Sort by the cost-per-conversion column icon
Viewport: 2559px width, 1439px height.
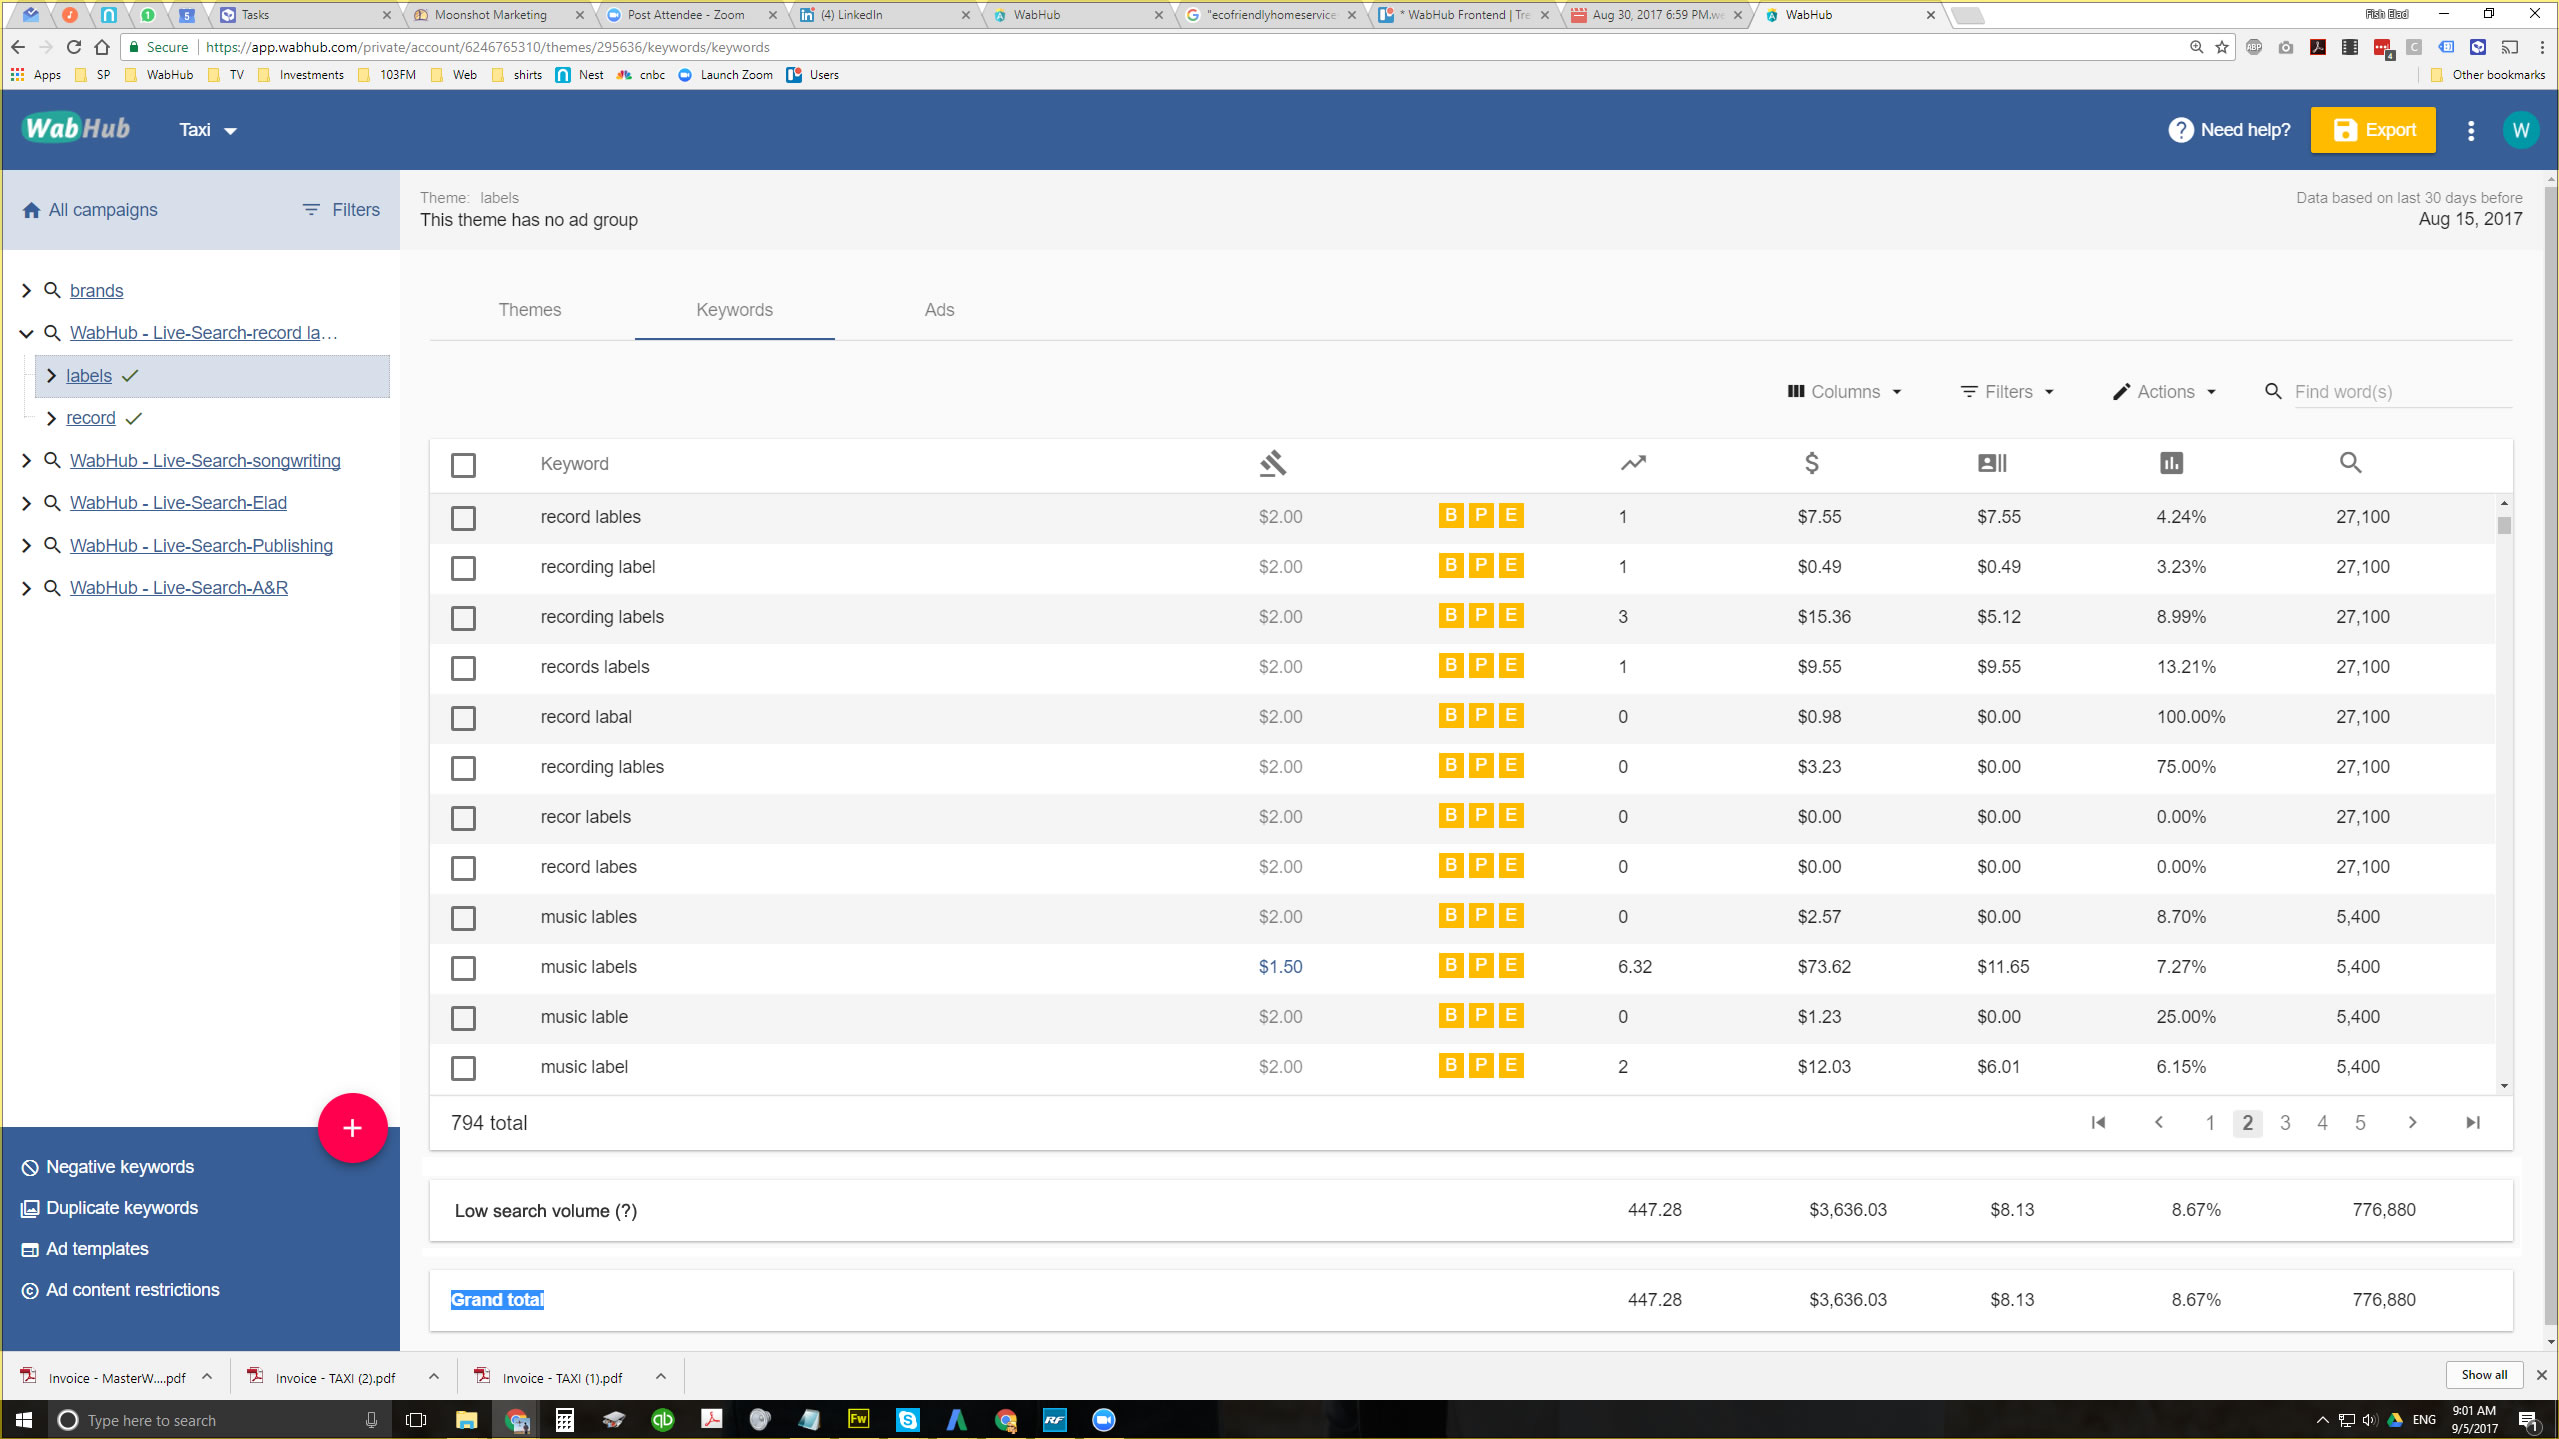[1992, 463]
